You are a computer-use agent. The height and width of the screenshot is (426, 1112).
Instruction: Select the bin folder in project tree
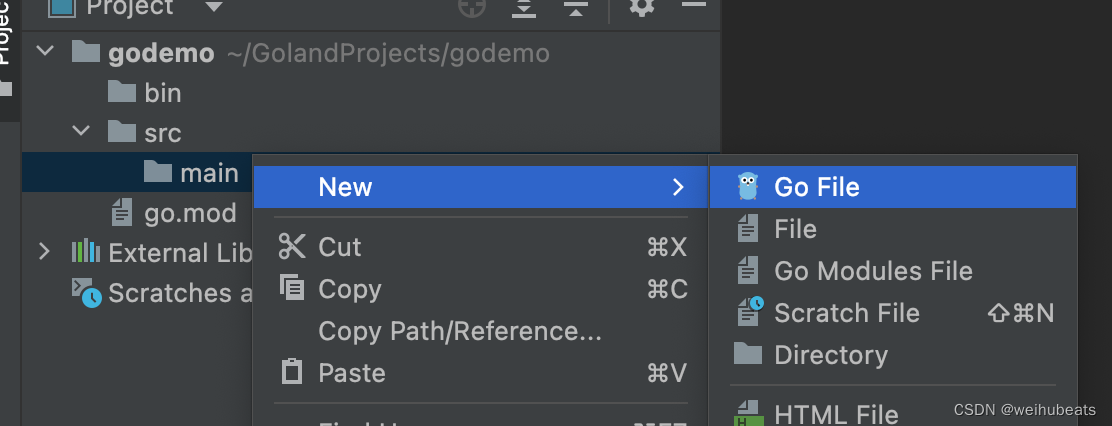click(162, 93)
